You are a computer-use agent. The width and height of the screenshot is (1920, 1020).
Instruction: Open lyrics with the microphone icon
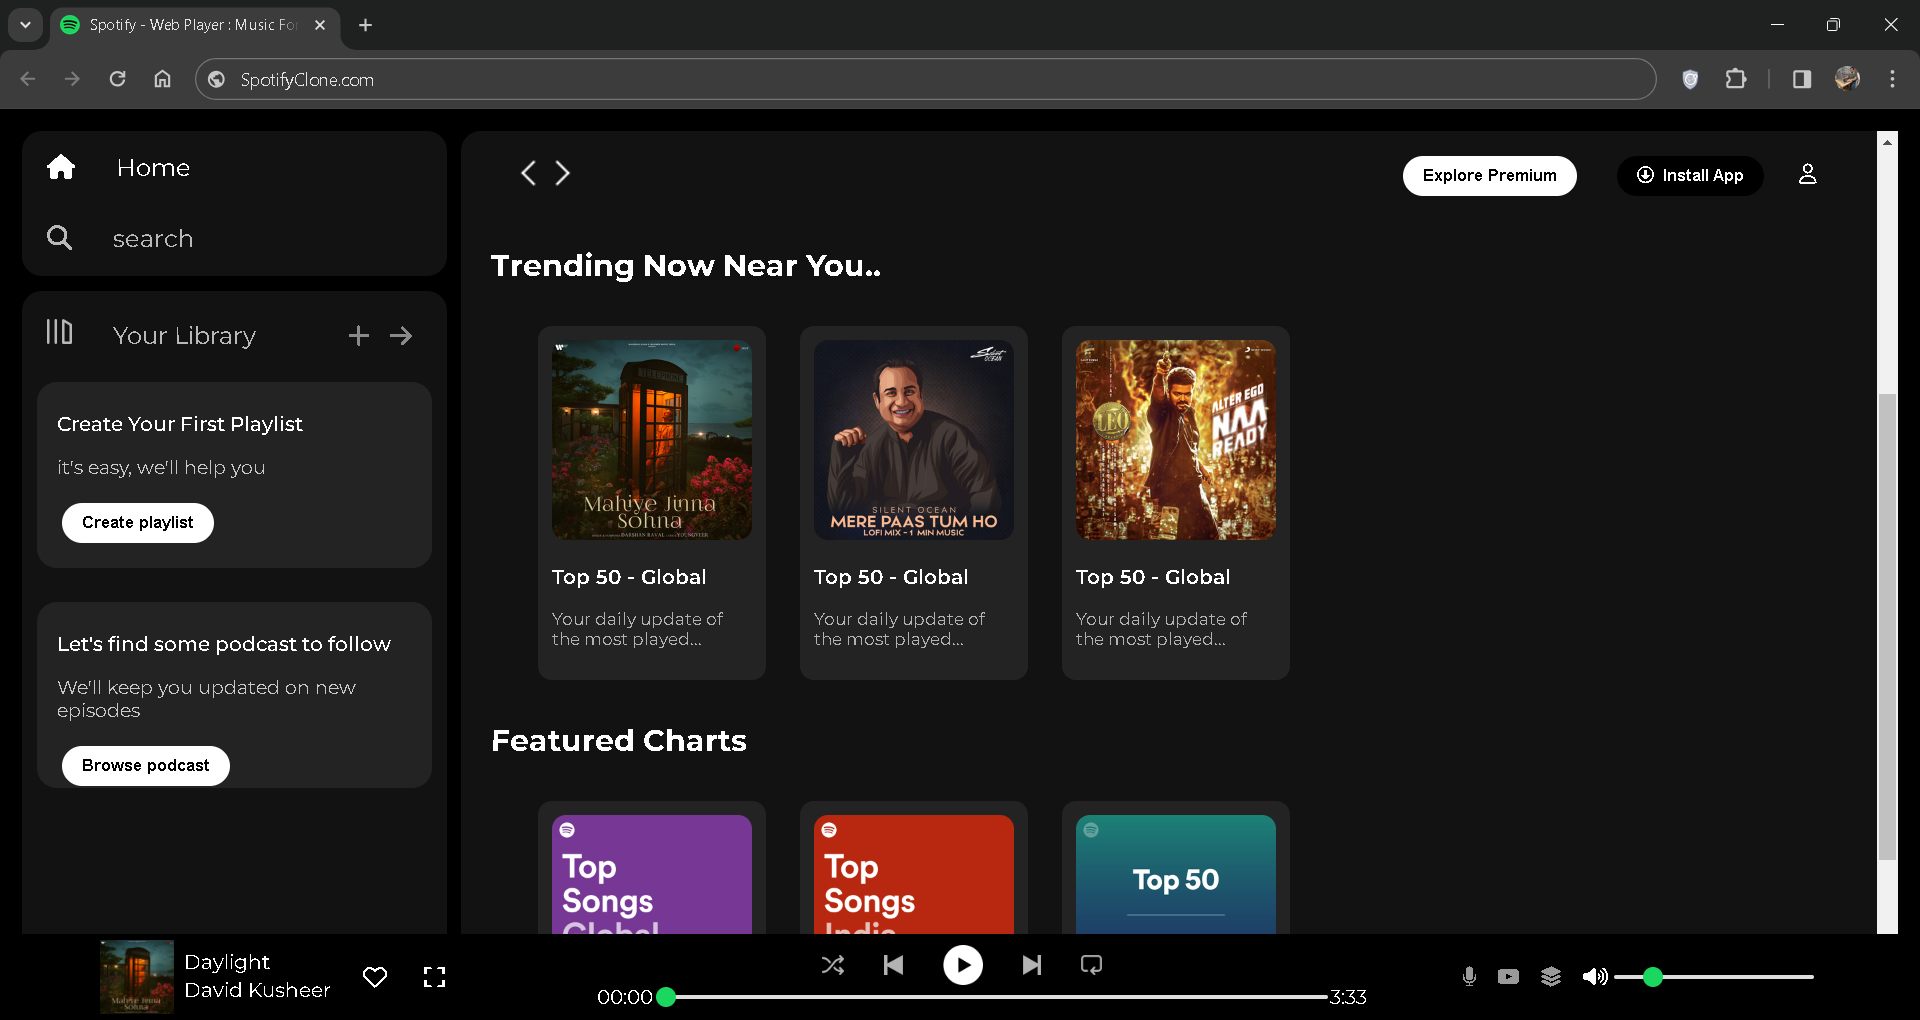tap(1469, 977)
